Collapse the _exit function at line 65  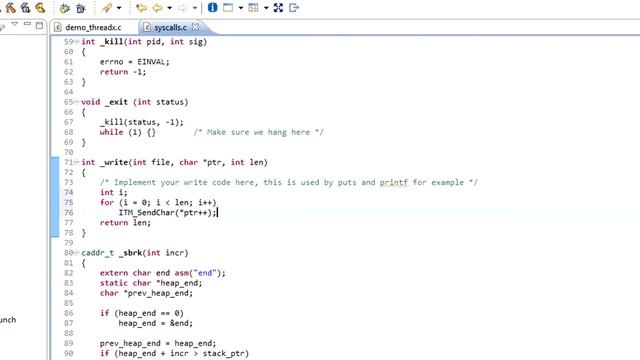(x=76, y=102)
